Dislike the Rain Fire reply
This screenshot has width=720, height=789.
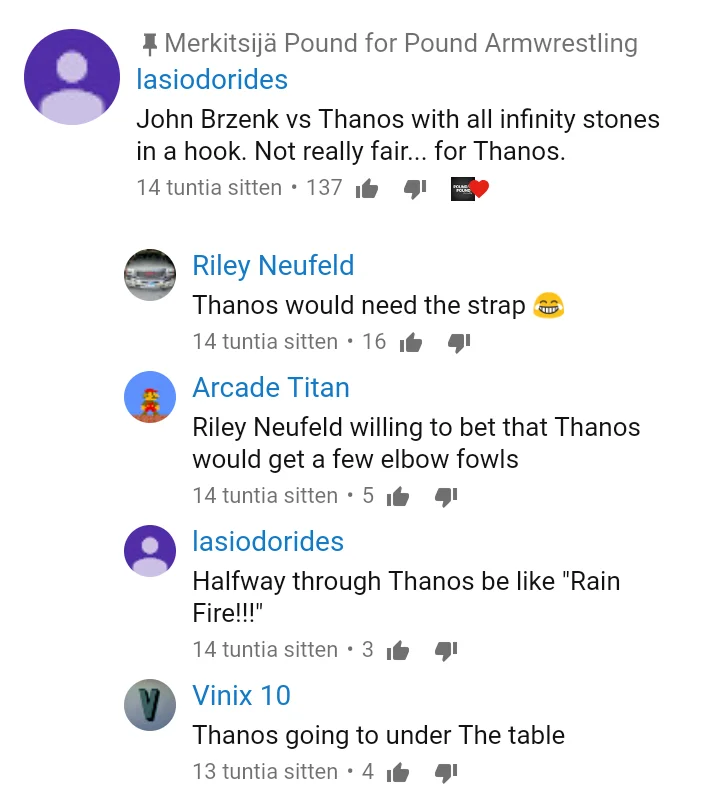[x=446, y=651]
